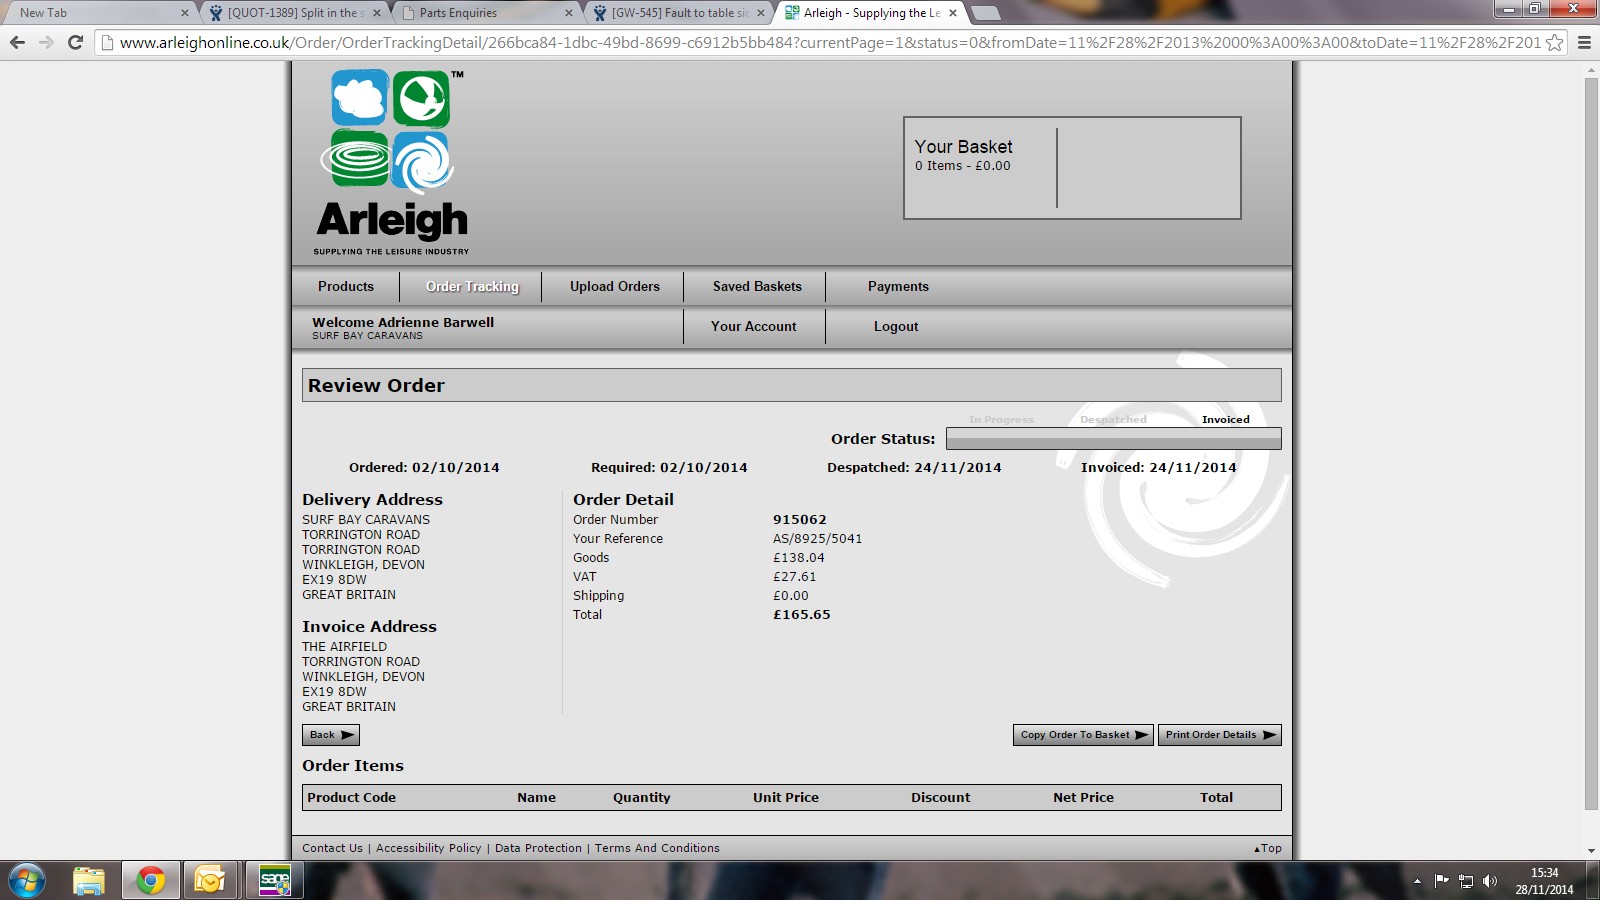Reload the page with the refresh icon
This screenshot has height=900, width=1600.
(75, 42)
